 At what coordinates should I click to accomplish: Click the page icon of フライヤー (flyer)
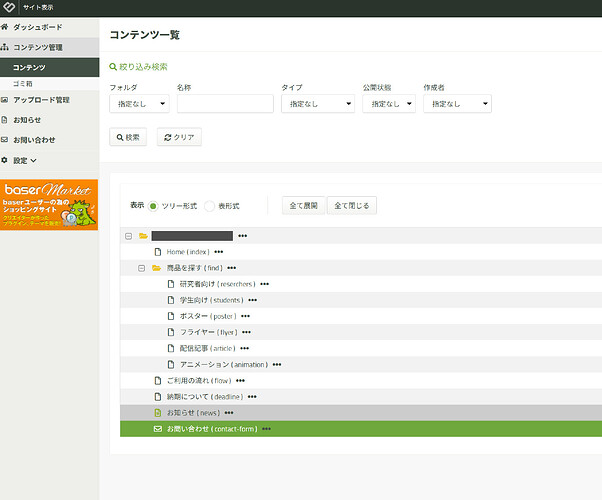pos(170,332)
